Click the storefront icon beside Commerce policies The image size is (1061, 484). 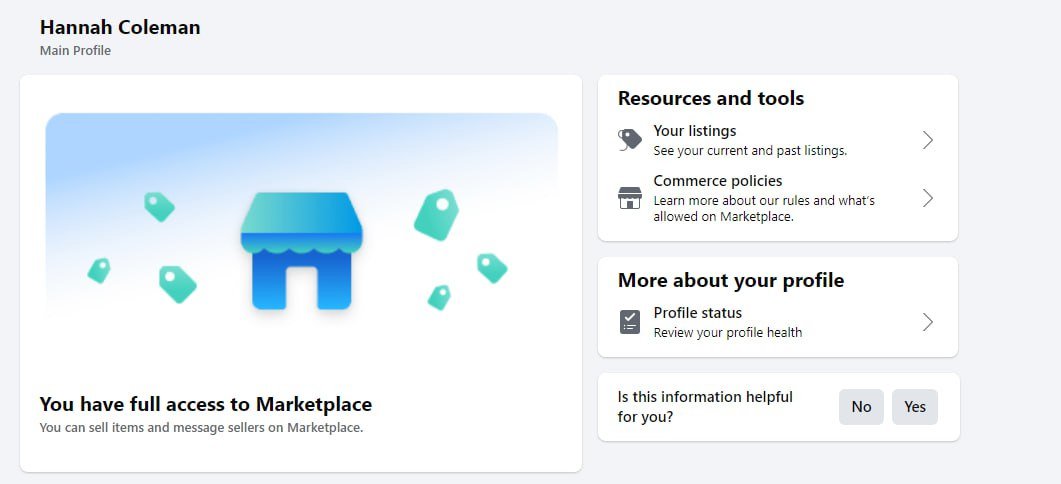pyautogui.click(x=629, y=198)
